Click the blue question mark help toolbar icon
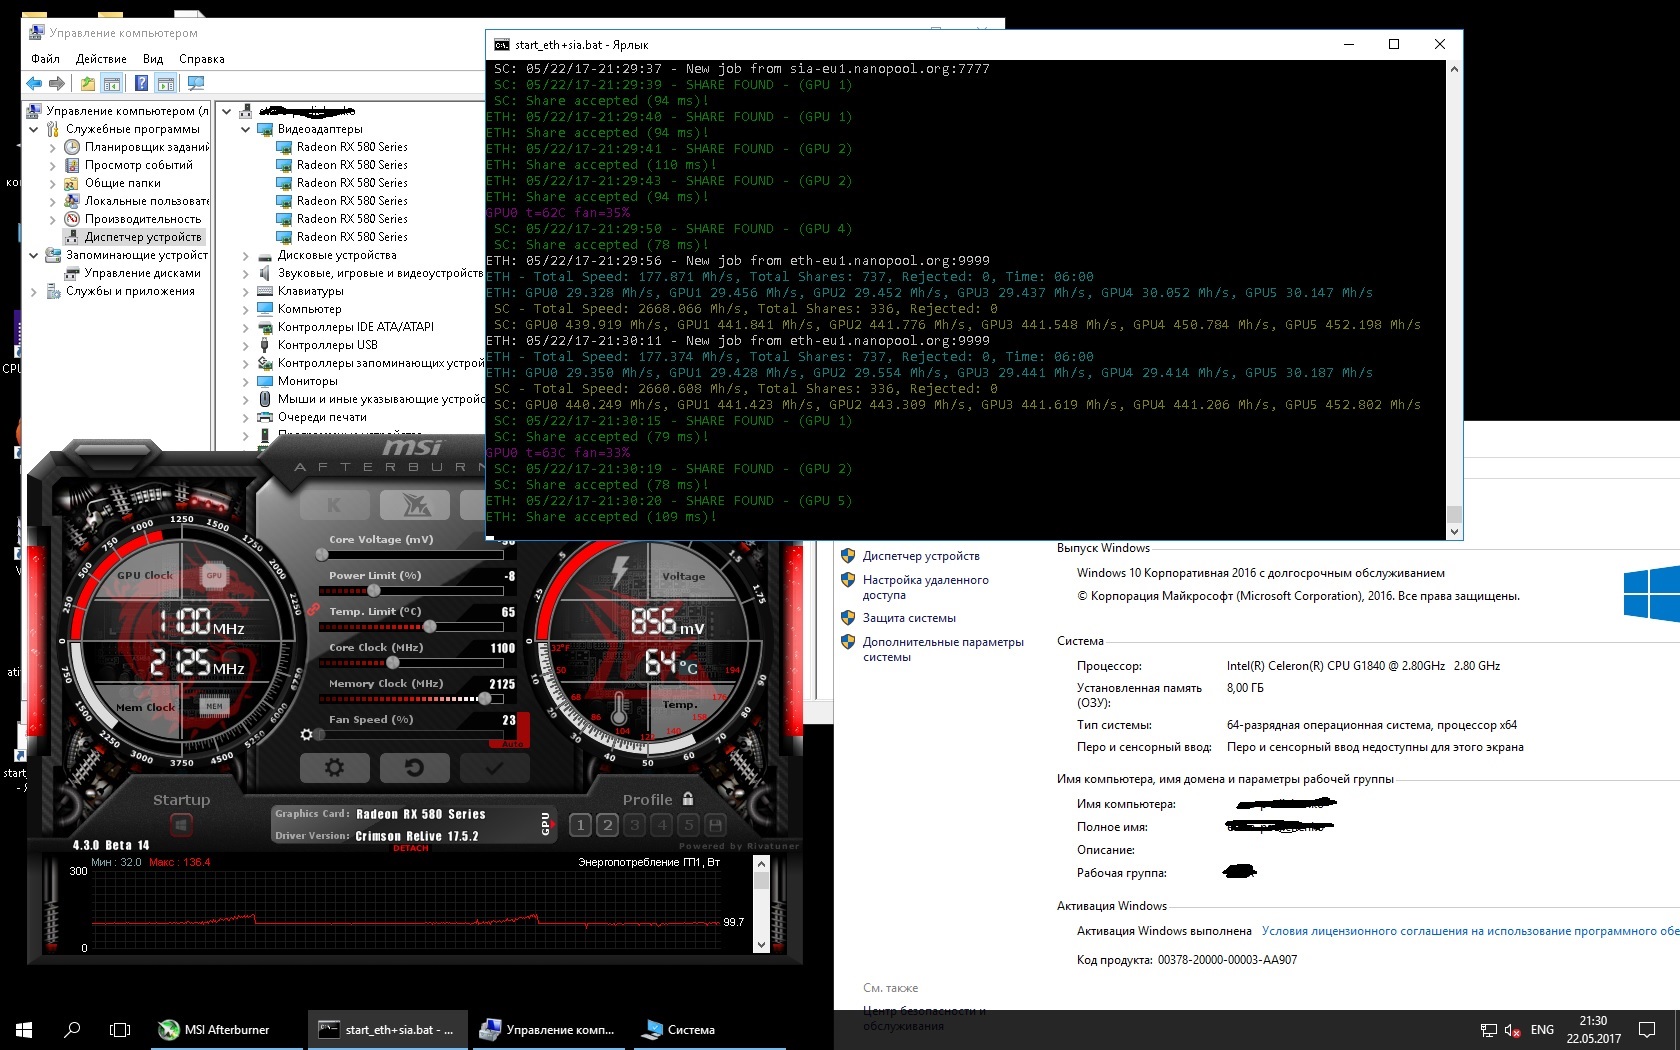Image resolution: width=1680 pixels, height=1050 pixels. pyautogui.click(x=141, y=83)
